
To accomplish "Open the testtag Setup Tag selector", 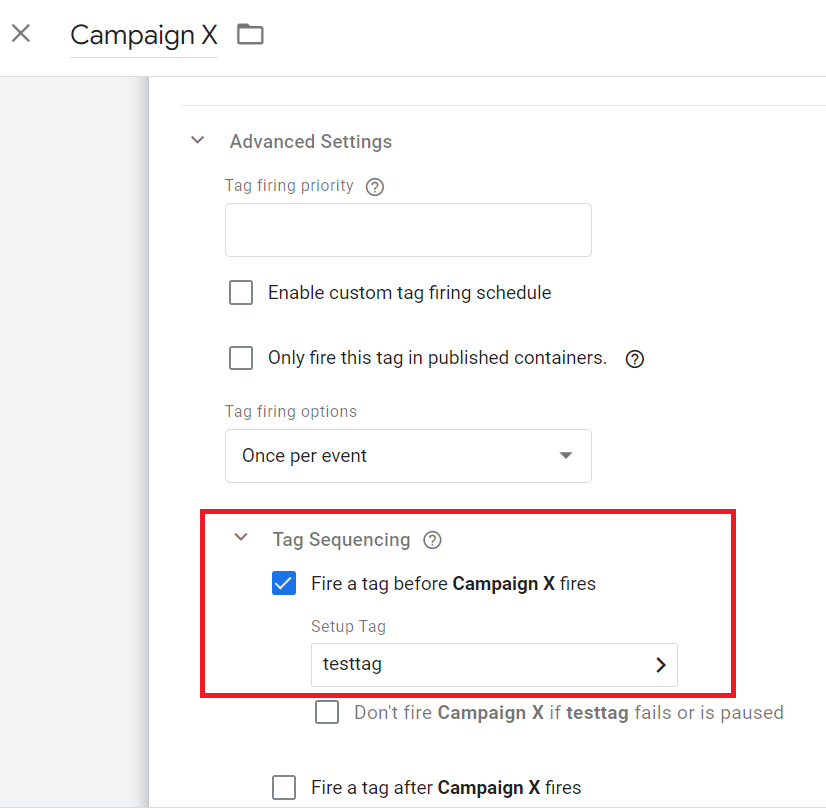I will click(x=494, y=665).
